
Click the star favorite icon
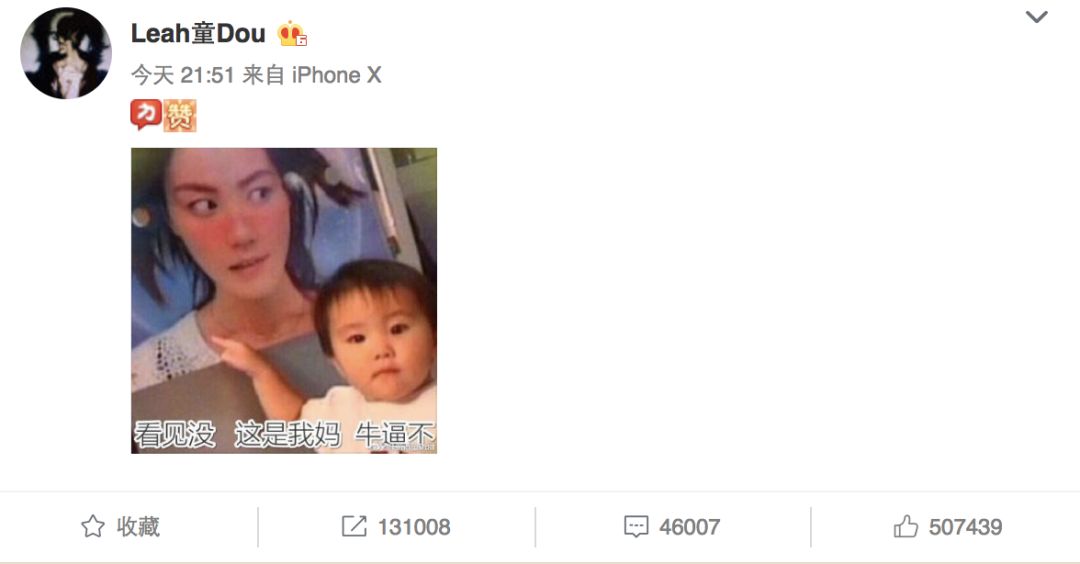(x=93, y=527)
